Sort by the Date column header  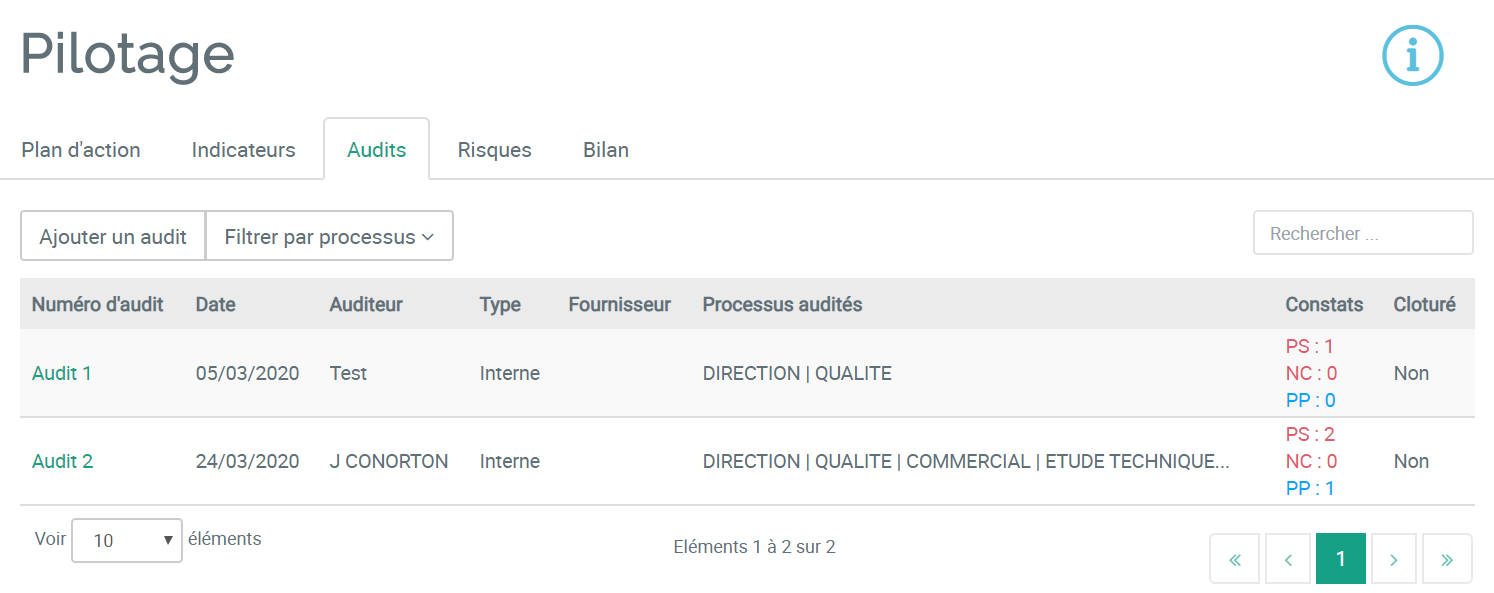[x=216, y=304]
